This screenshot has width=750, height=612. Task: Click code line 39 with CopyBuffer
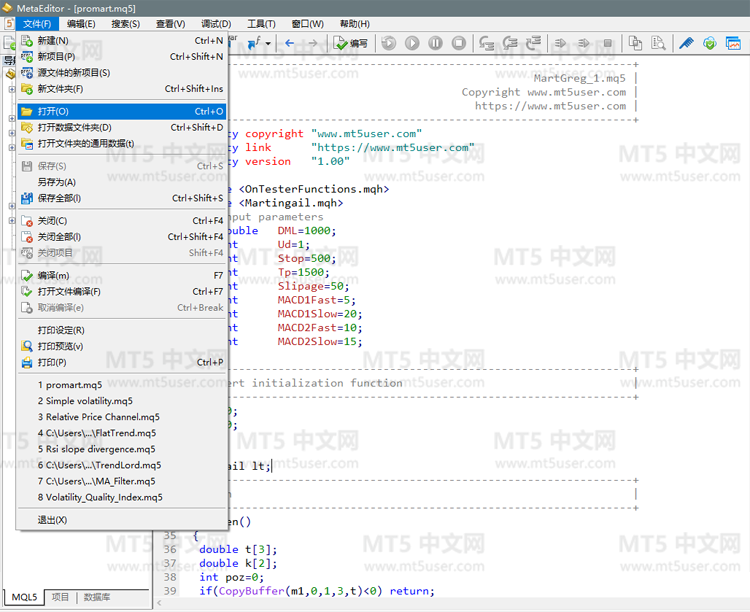(x=317, y=591)
